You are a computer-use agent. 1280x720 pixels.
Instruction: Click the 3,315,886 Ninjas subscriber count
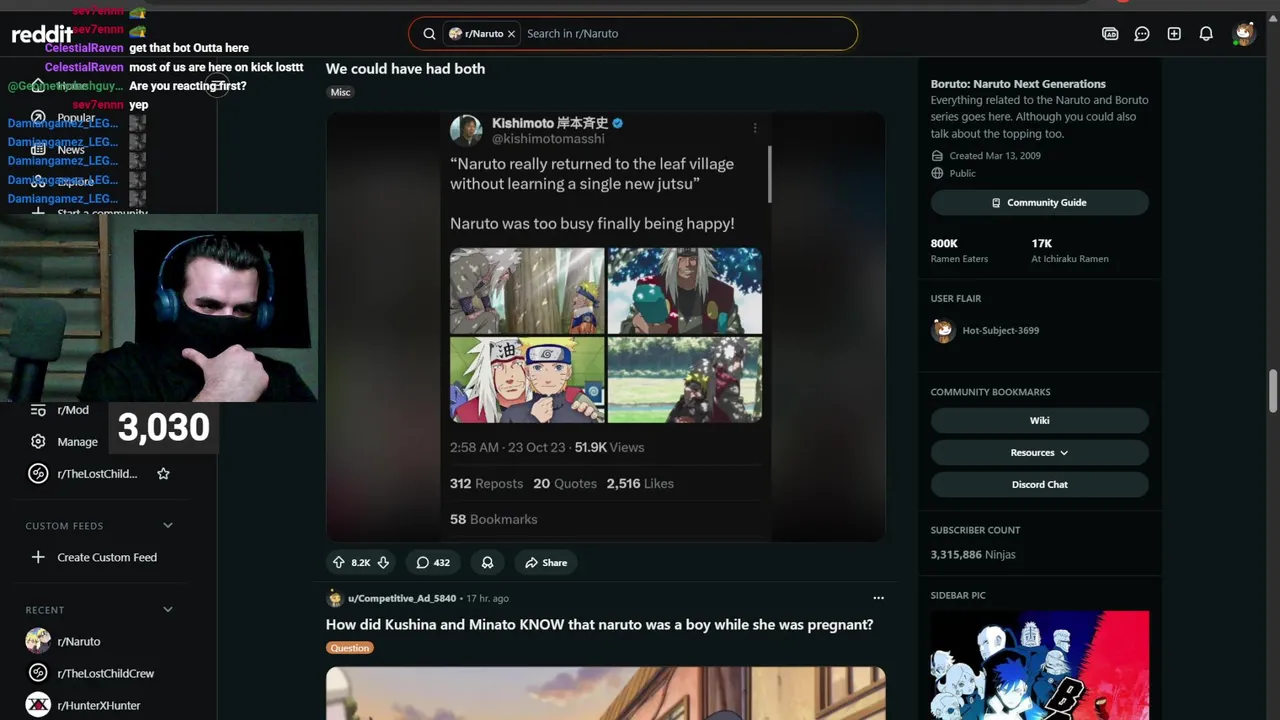973,554
